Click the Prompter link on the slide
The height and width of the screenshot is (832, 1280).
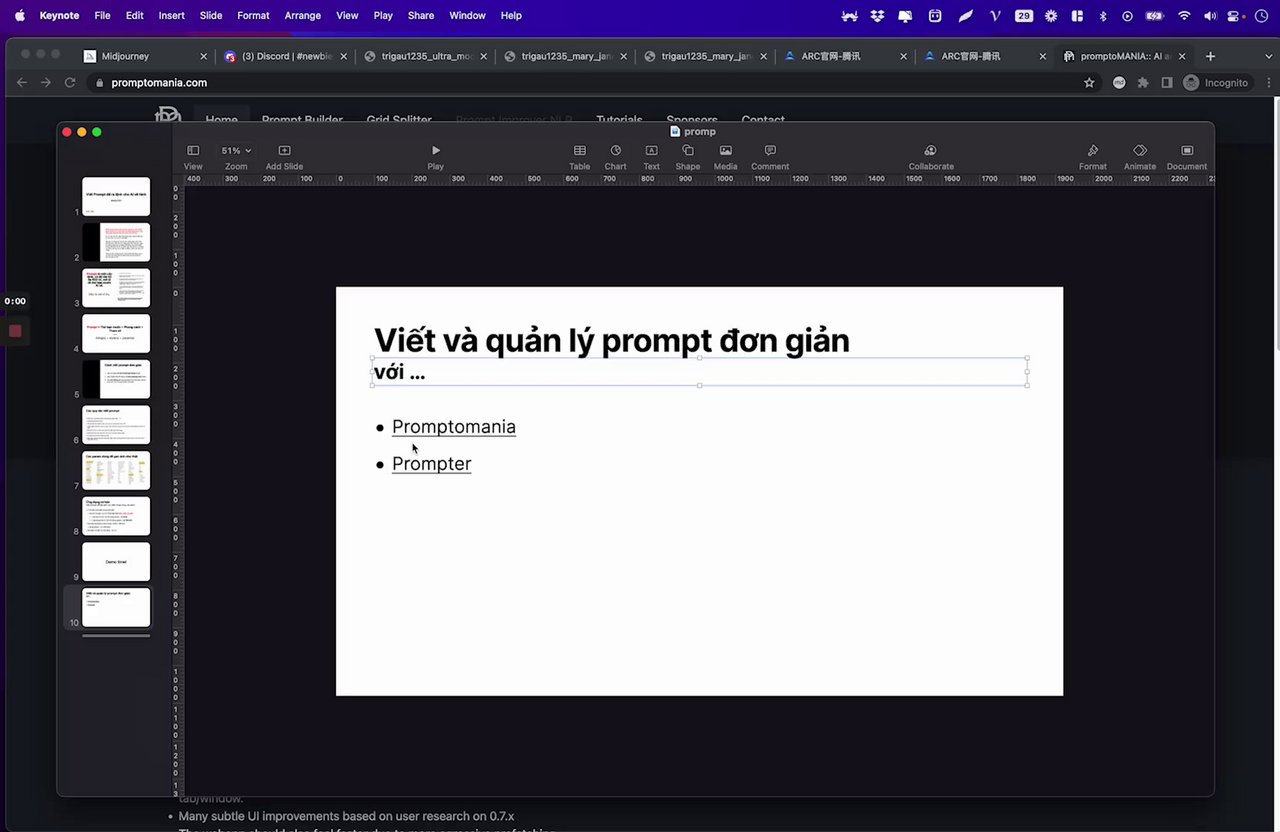pos(431,464)
